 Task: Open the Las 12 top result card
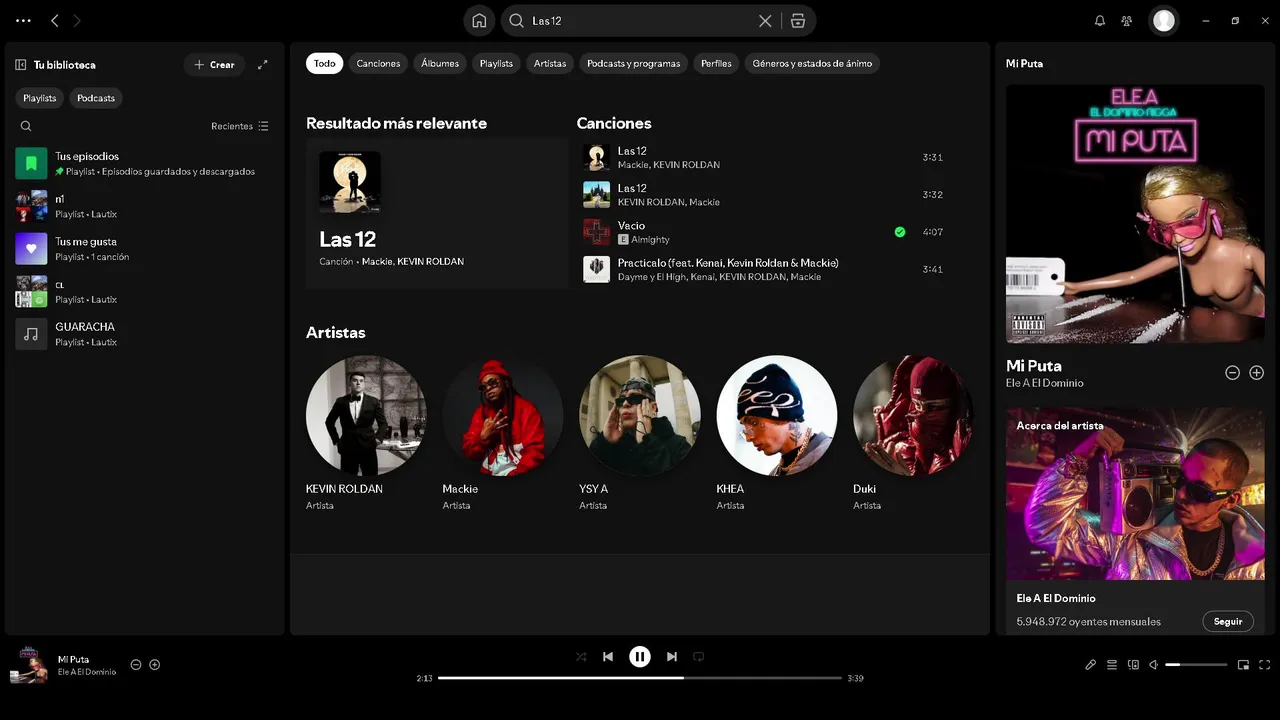pyautogui.click(x=437, y=213)
